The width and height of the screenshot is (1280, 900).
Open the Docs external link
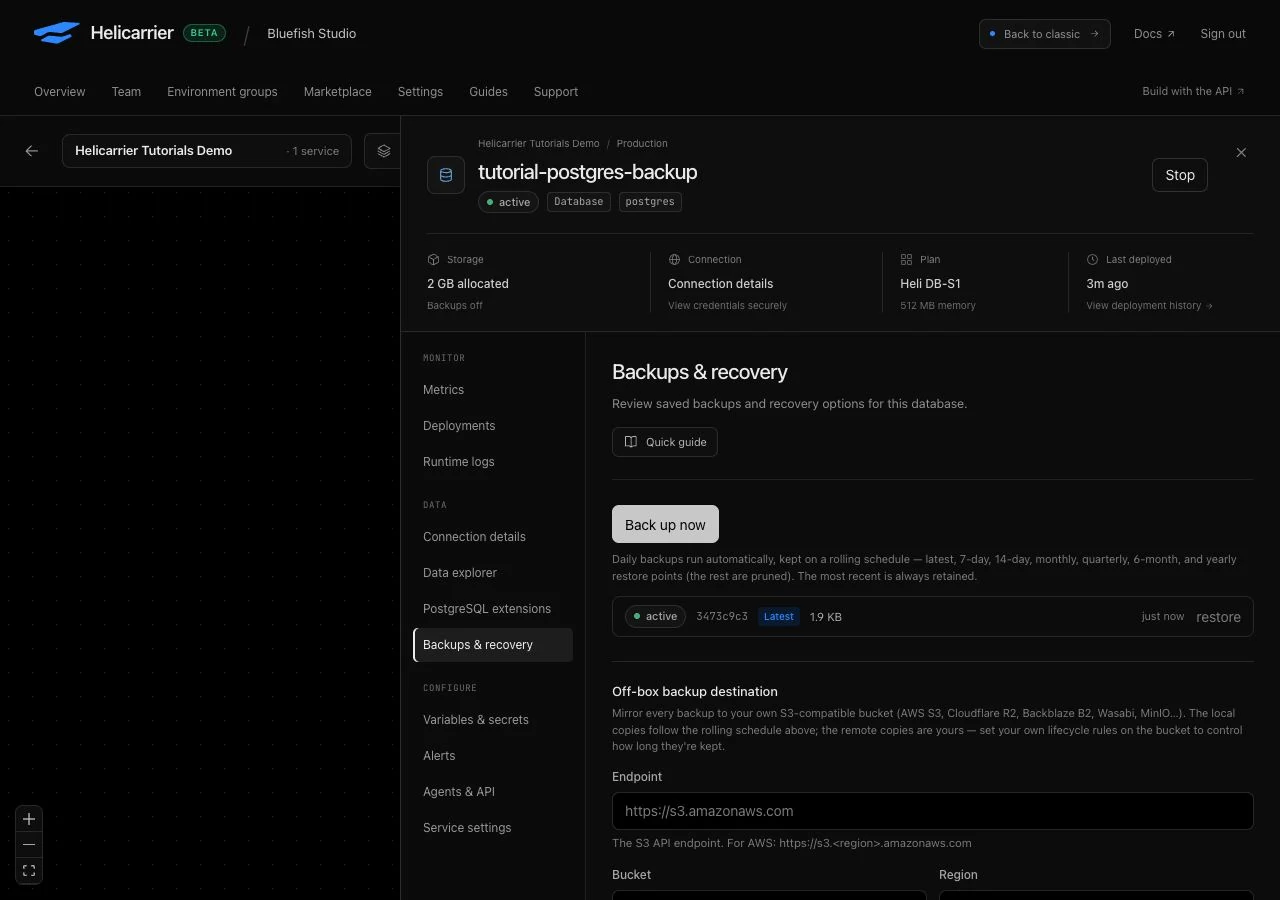[1154, 34]
